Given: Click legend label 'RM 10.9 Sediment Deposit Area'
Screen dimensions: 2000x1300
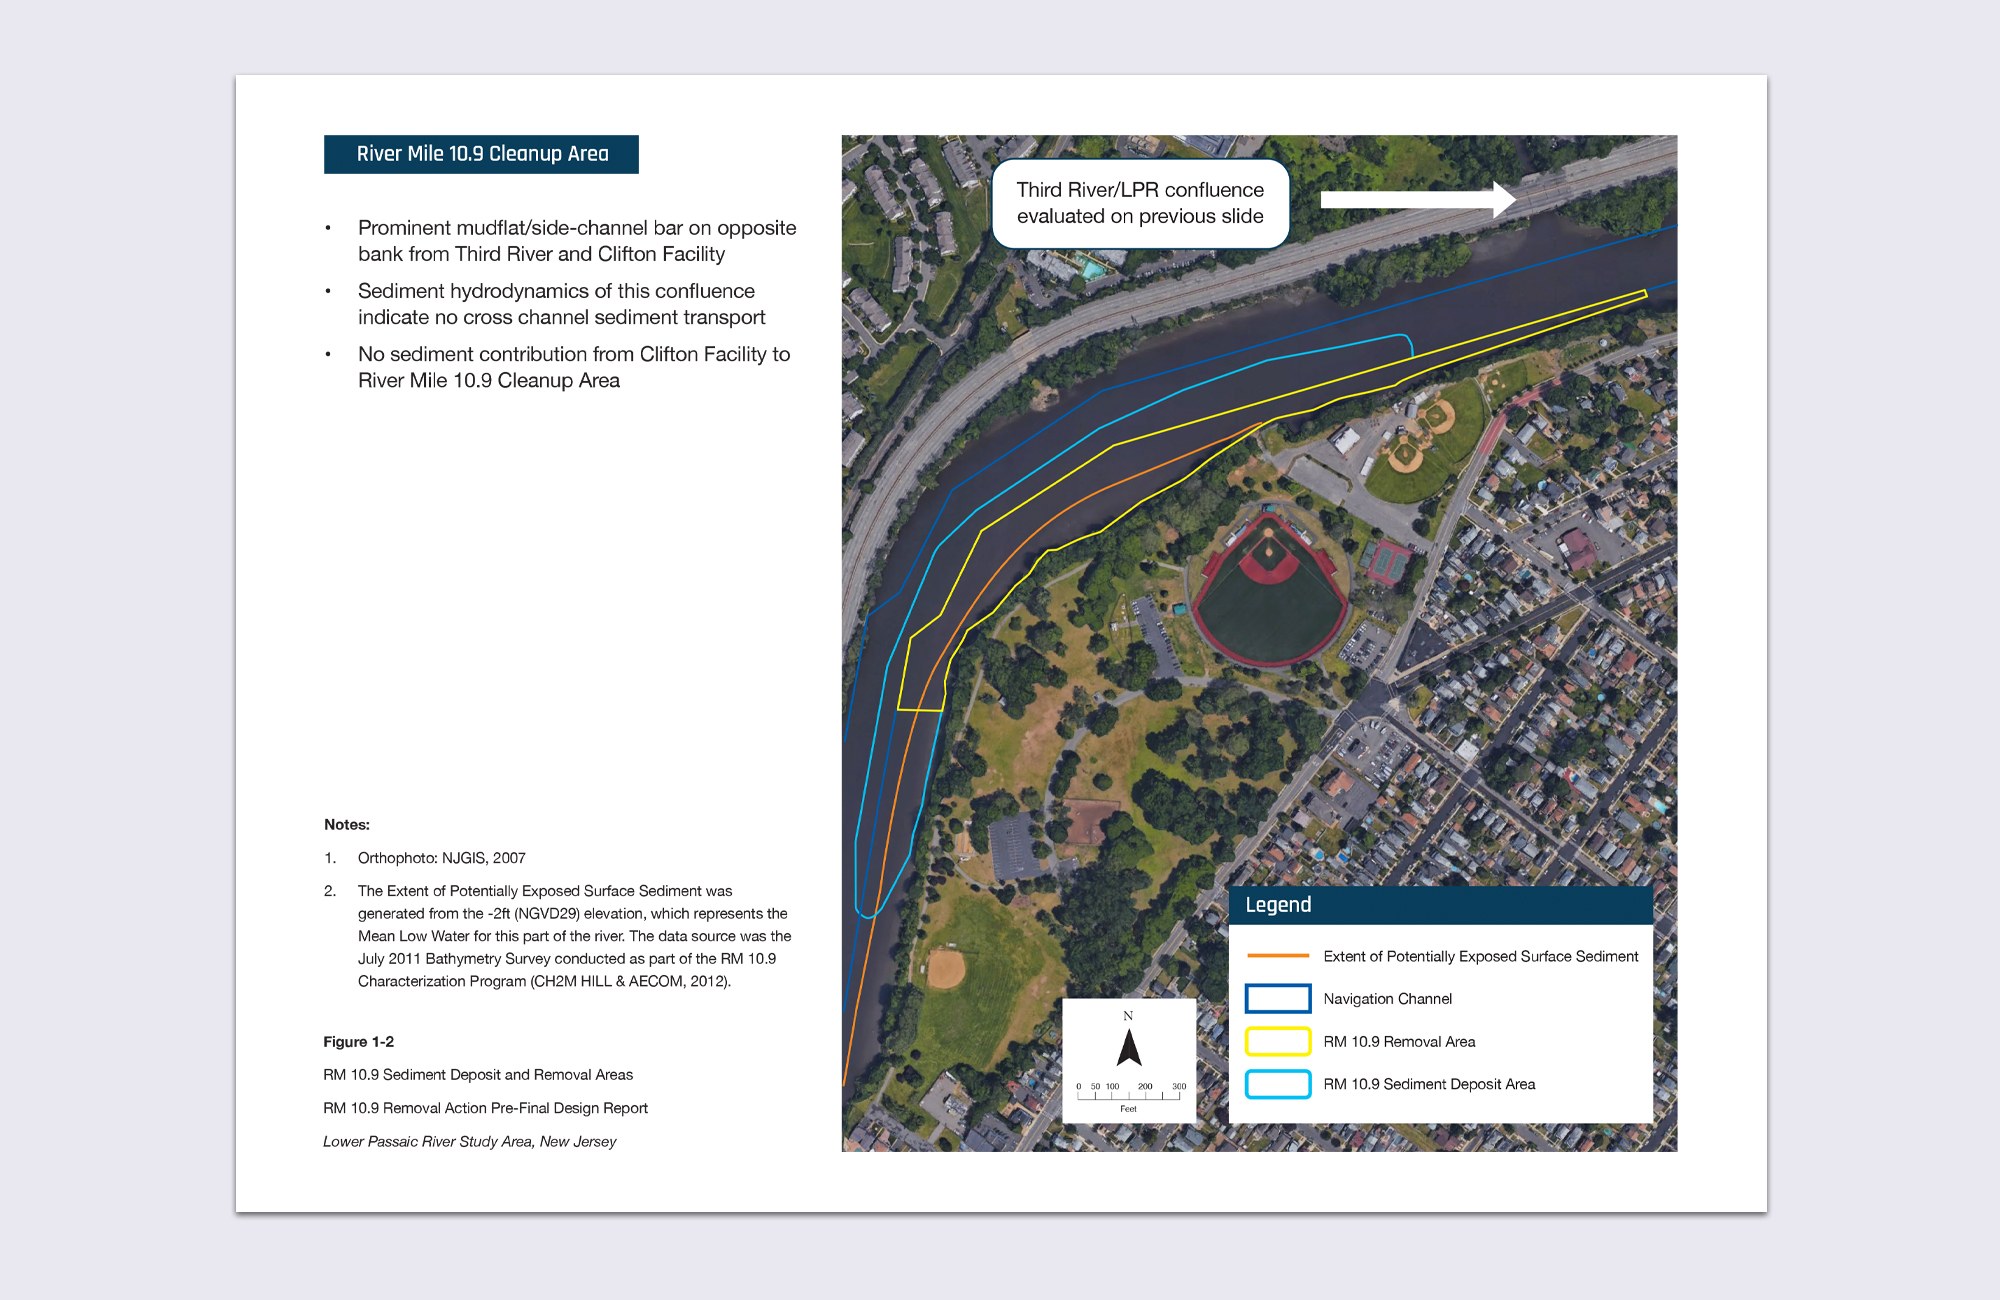Looking at the screenshot, I should click(x=1429, y=1084).
